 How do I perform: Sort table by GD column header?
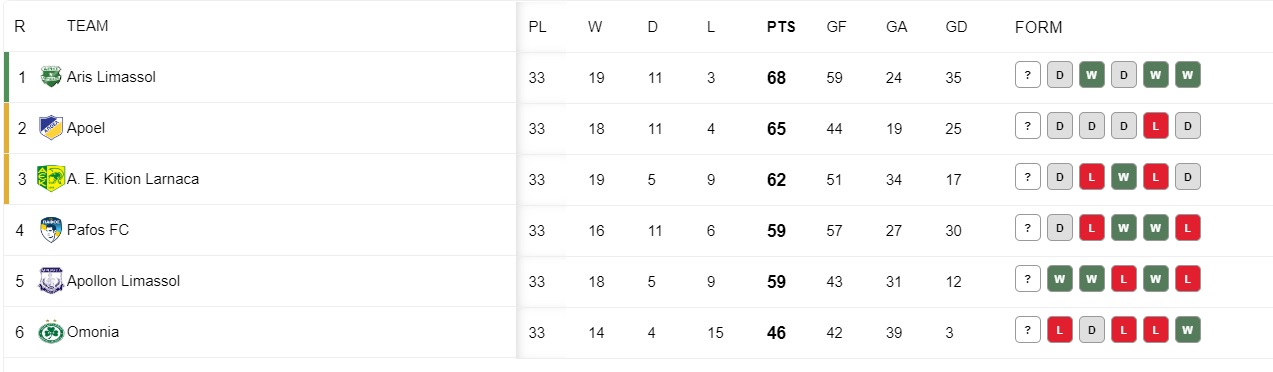(x=956, y=27)
